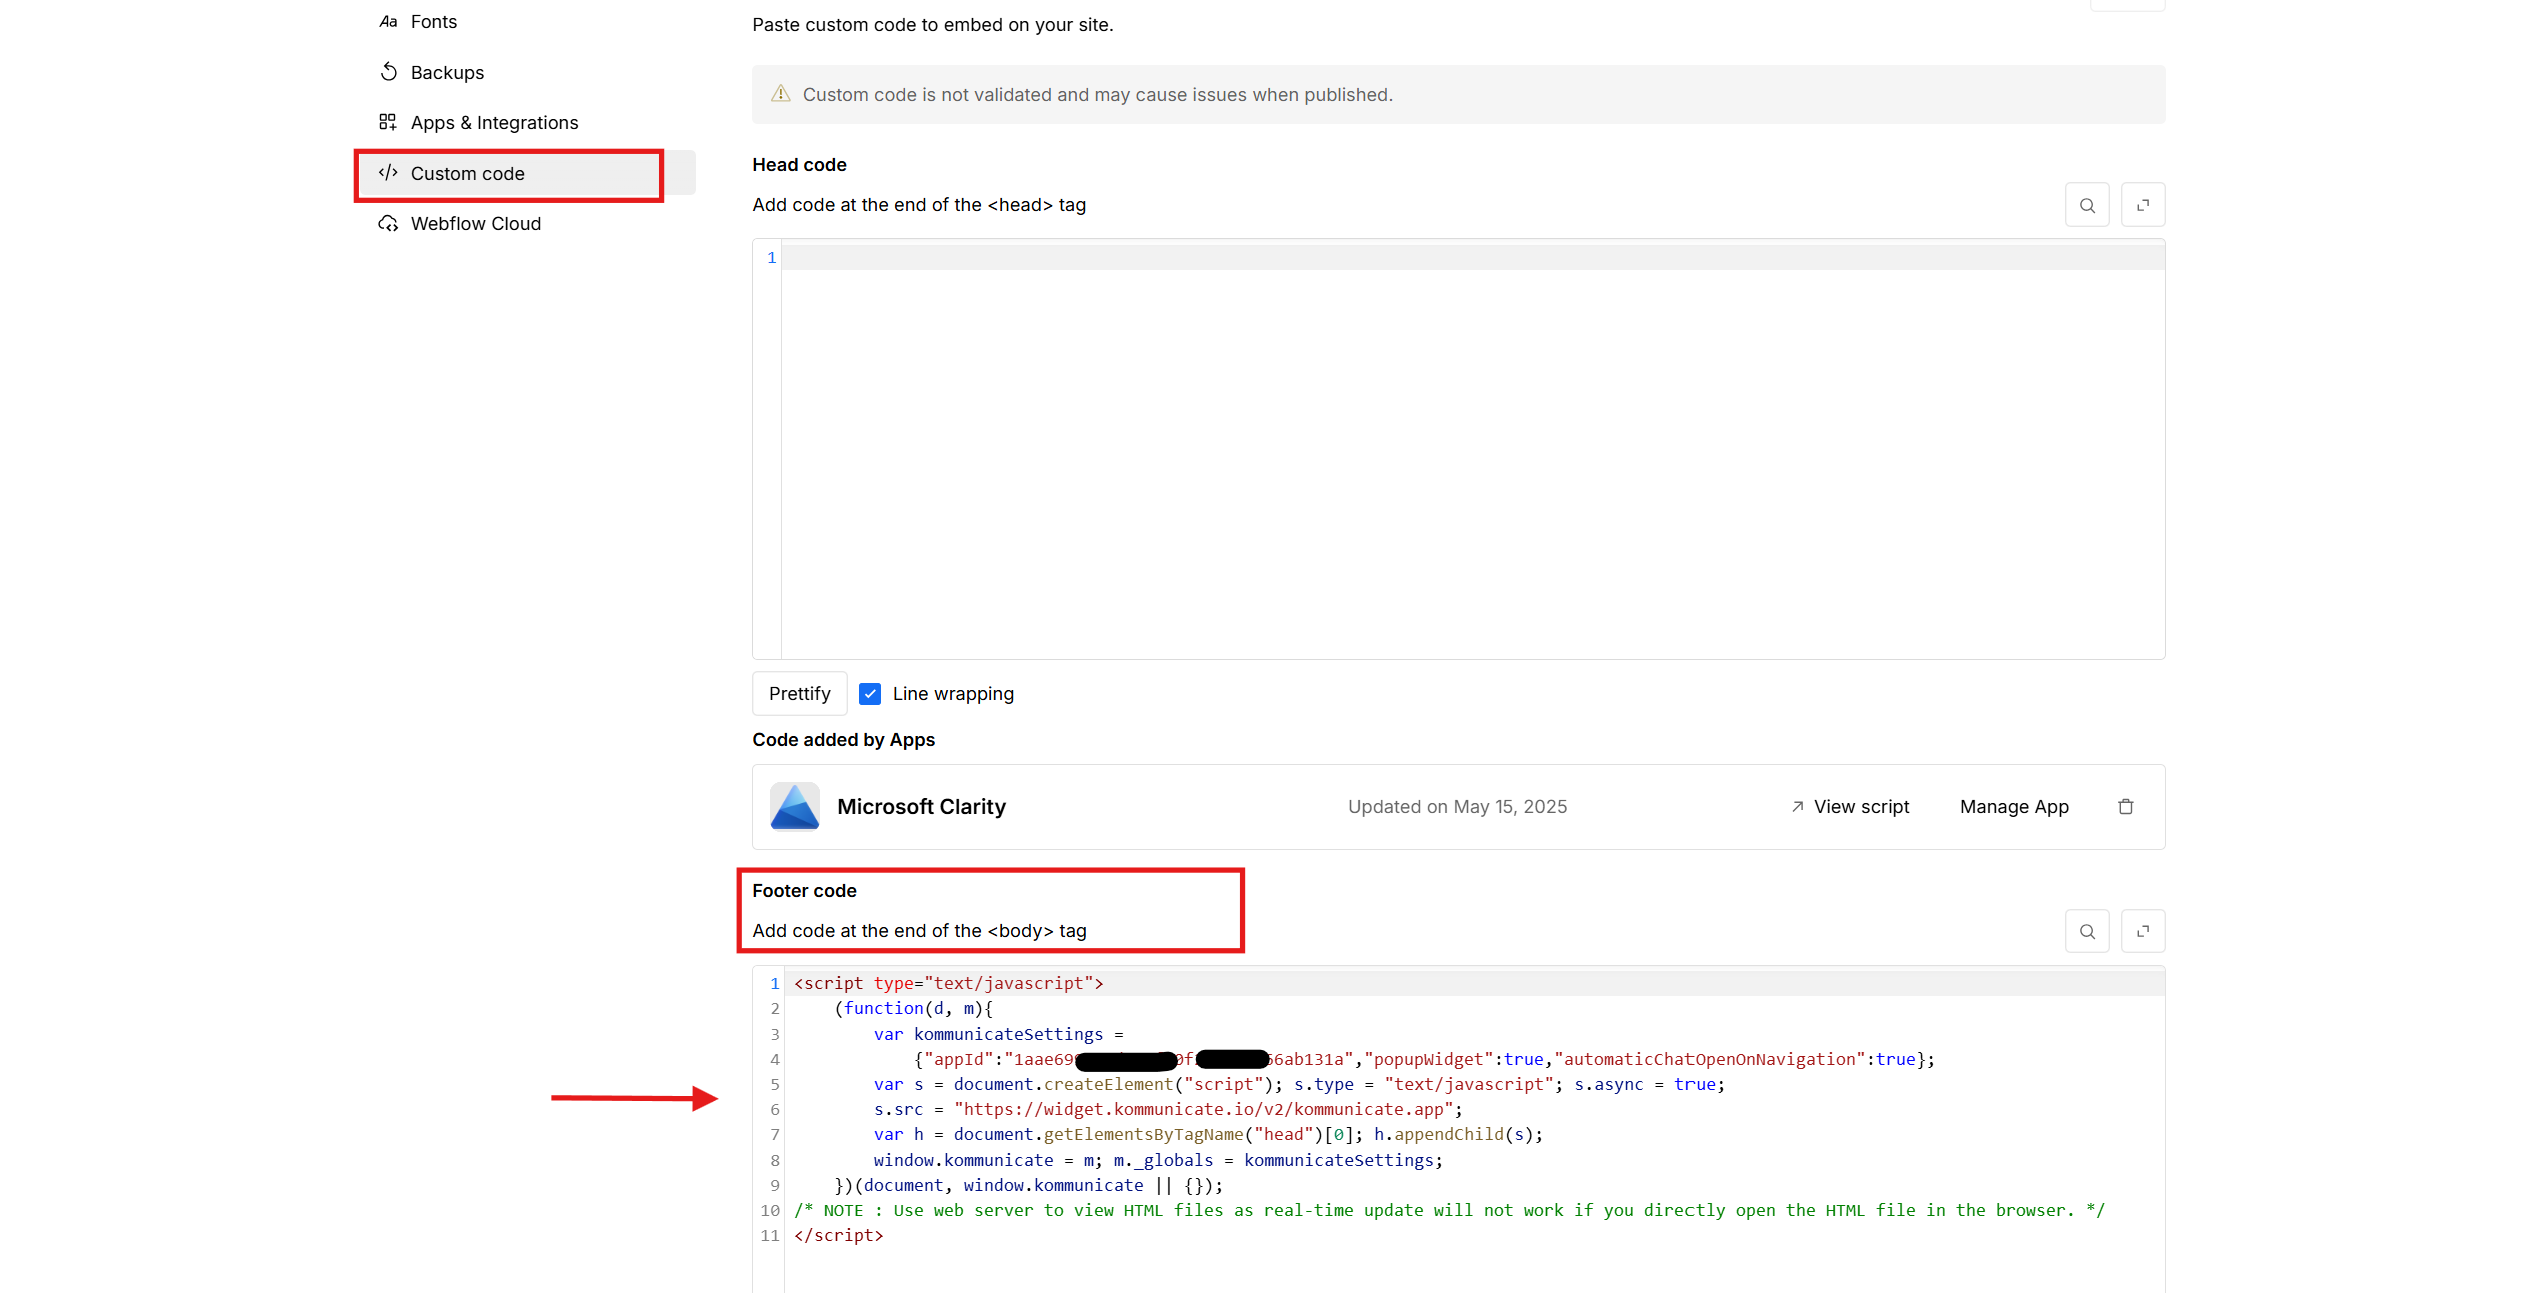Click the warning triangle icon in notice
The image size is (2528, 1293).
click(781, 94)
